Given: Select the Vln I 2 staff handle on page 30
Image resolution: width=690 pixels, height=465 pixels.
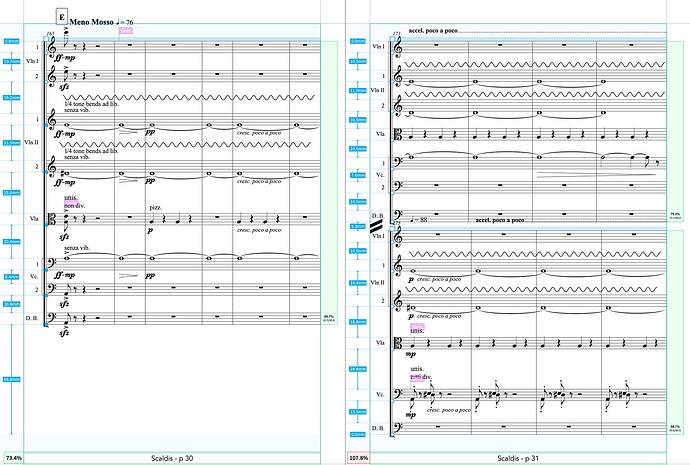Looking at the screenshot, I should pyautogui.click(x=46, y=82).
